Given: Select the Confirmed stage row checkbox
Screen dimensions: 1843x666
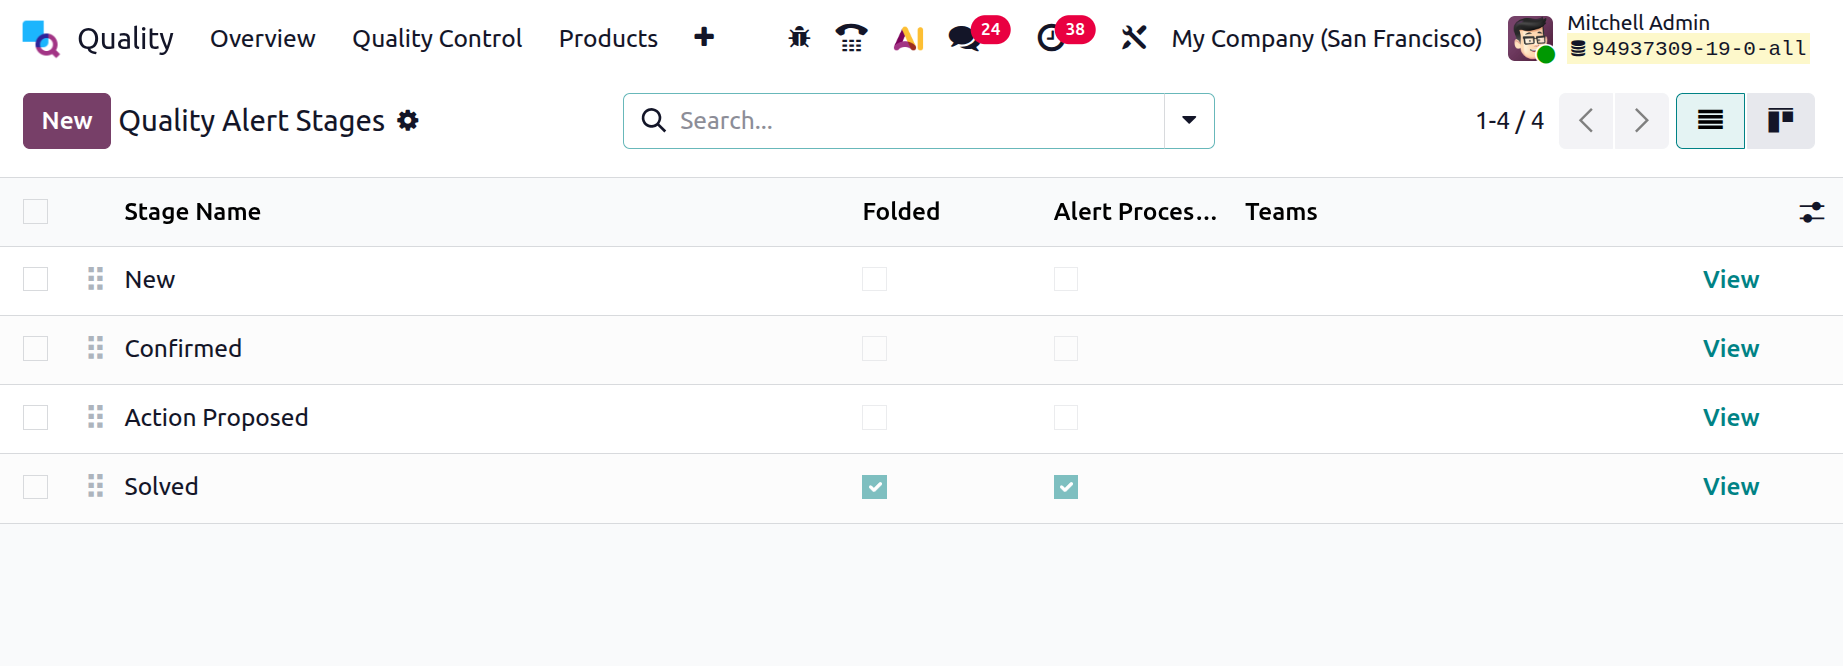Looking at the screenshot, I should pos(36,349).
